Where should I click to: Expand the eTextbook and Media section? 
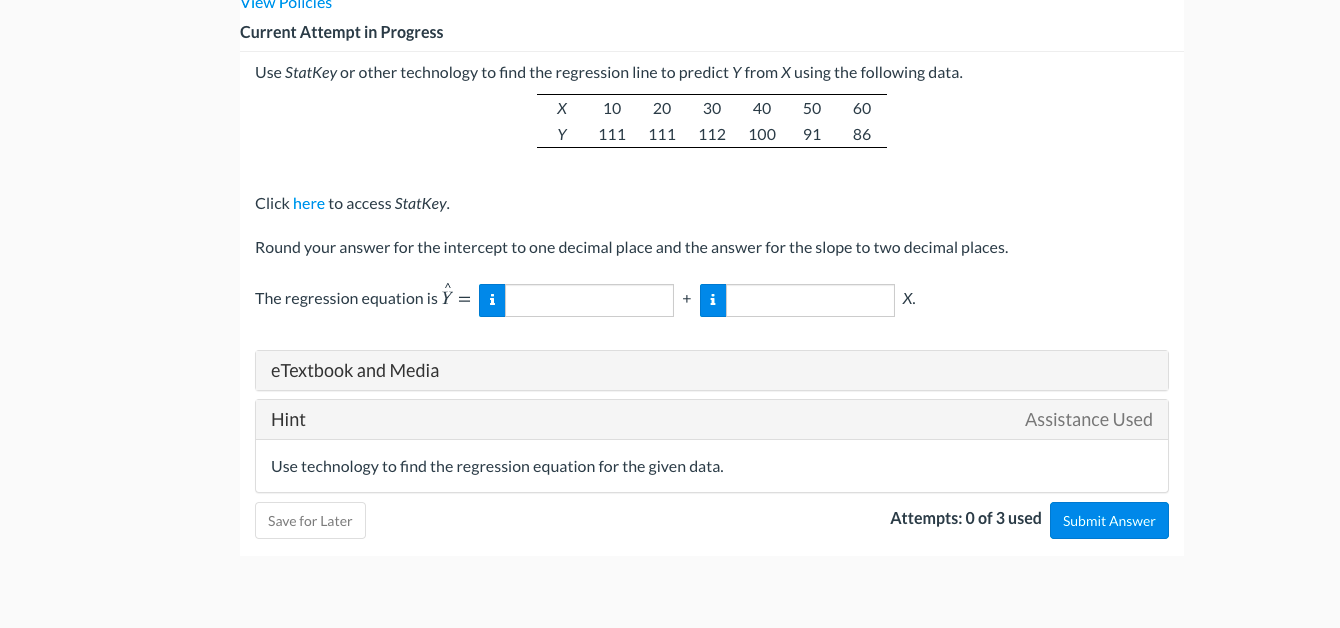pyautogui.click(x=711, y=371)
